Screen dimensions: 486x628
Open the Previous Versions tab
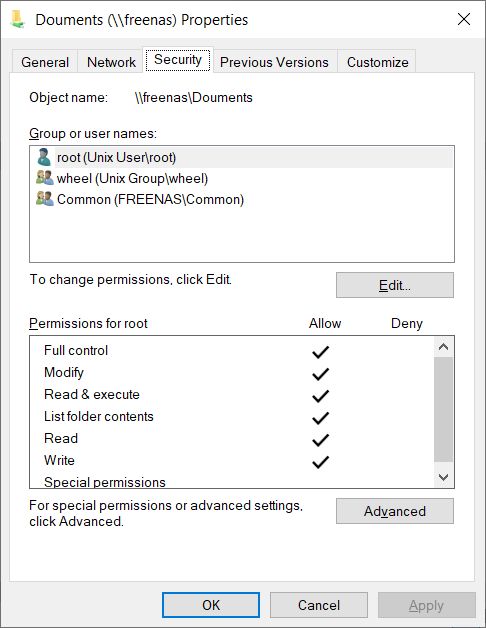point(274,62)
